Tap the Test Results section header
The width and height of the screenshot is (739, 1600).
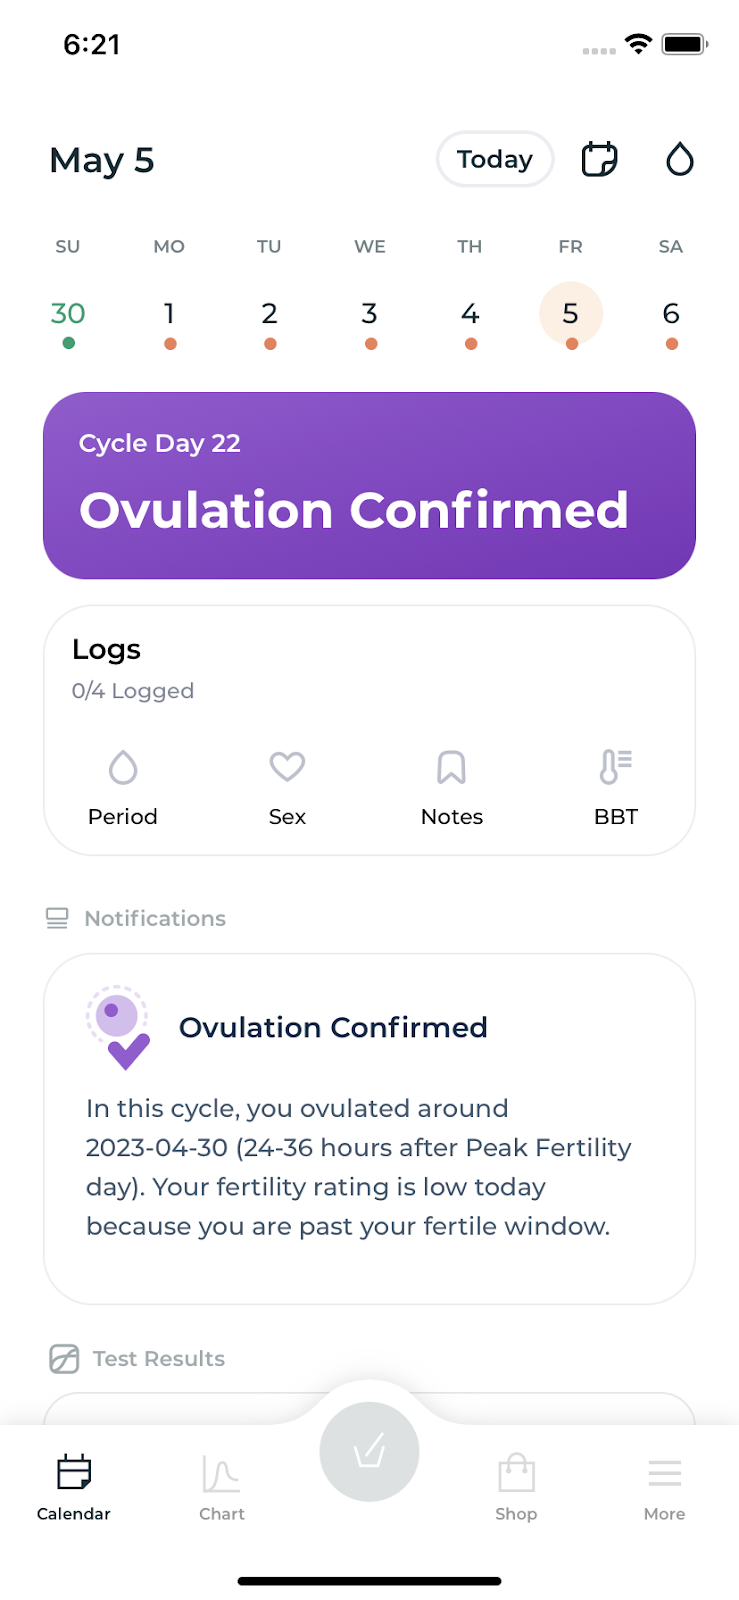tap(158, 1358)
